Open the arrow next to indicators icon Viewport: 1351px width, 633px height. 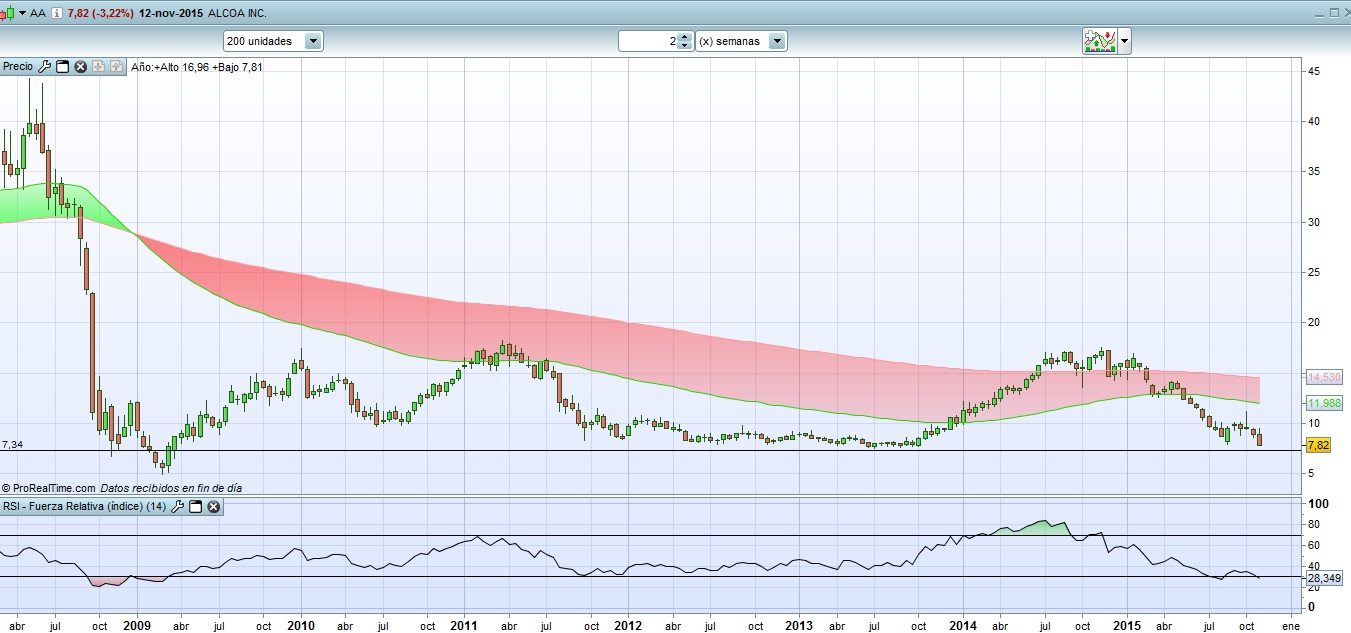1125,41
